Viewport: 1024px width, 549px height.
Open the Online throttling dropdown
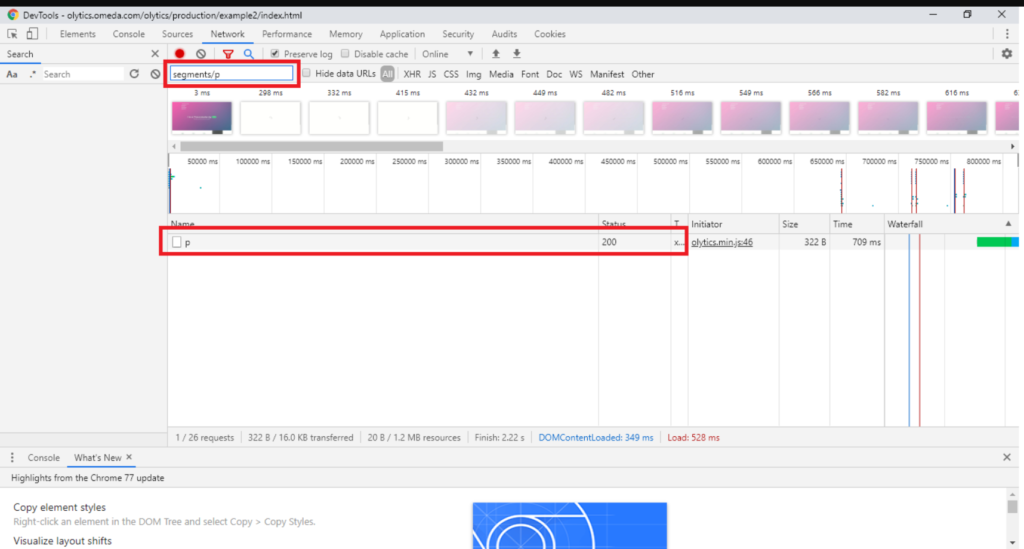tap(447, 54)
